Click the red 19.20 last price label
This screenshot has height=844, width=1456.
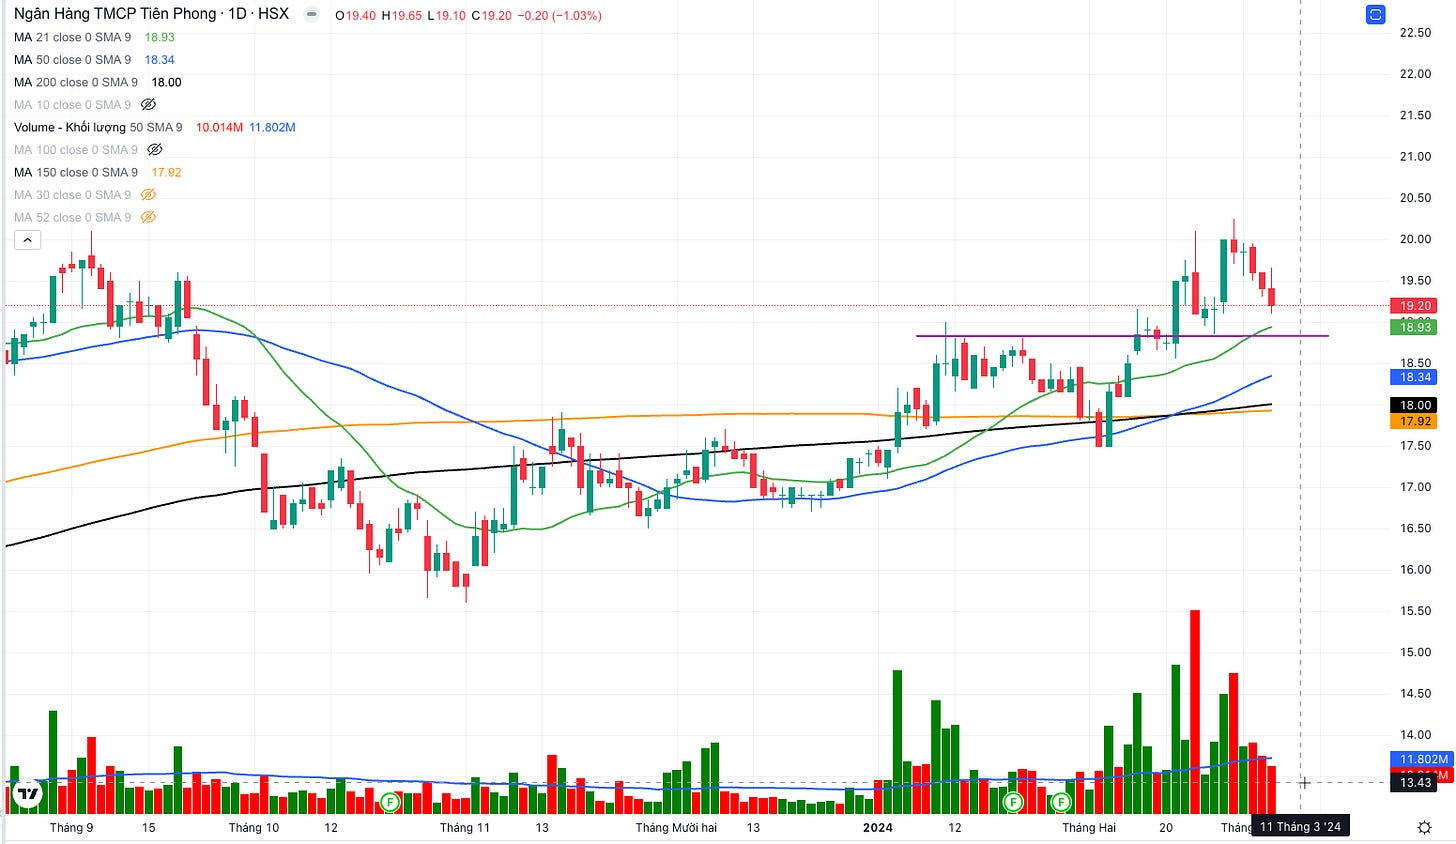click(x=1414, y=306)
